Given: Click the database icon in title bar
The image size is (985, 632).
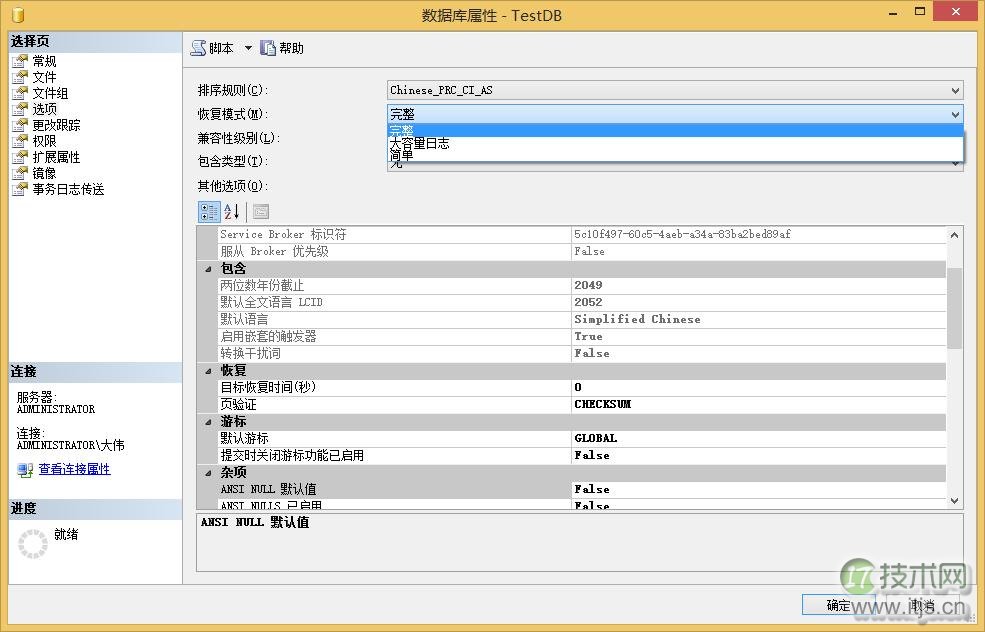Looking at the screenshot, I should click(x=18, y=14).
